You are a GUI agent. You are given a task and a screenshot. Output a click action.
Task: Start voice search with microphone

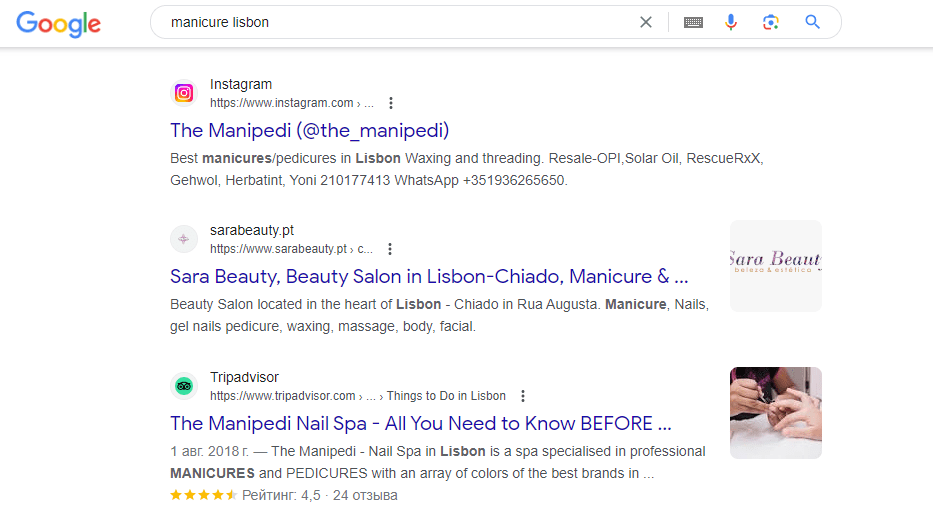pos(731,22)
